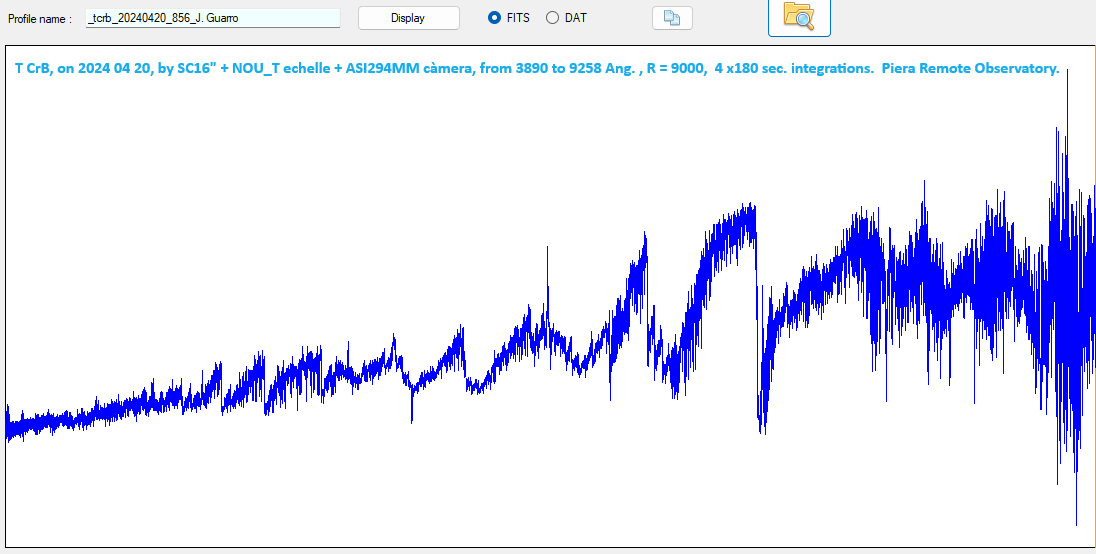The height and width of the screenshot is (554, 1096).
Task: Open the folder search browse icon
Action: pyautogui.click(x=798, y=17)
